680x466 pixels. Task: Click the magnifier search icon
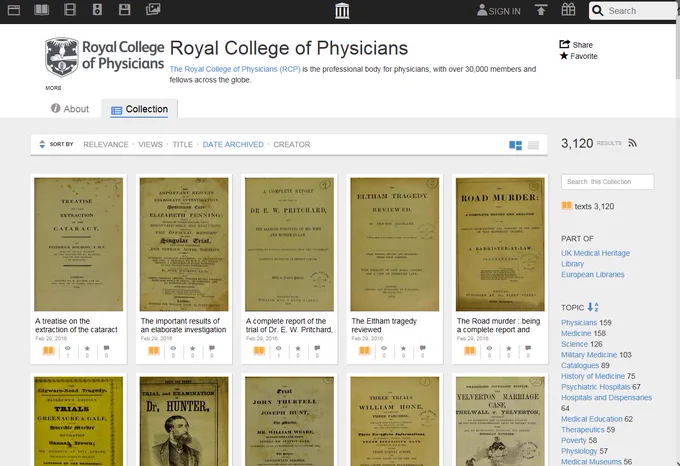click(x=598, y=10)
